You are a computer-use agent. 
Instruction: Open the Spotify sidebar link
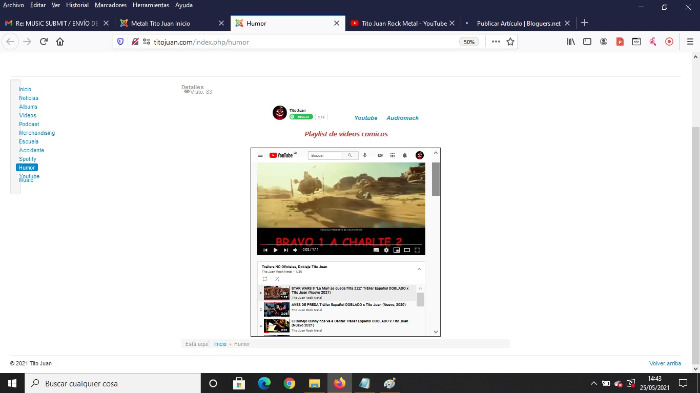pos(28,159)
